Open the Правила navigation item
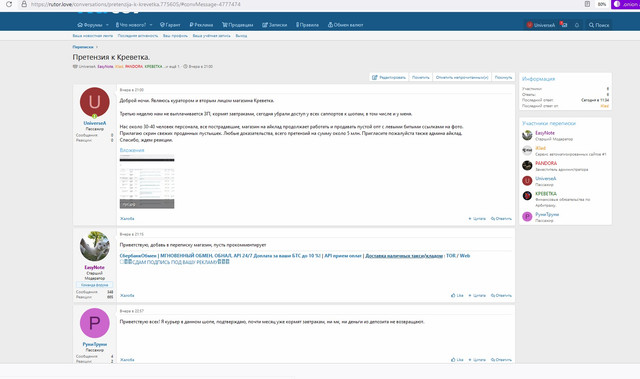This screenshot has width=640, height=379. pyautogui.click(x=307, y=25)
